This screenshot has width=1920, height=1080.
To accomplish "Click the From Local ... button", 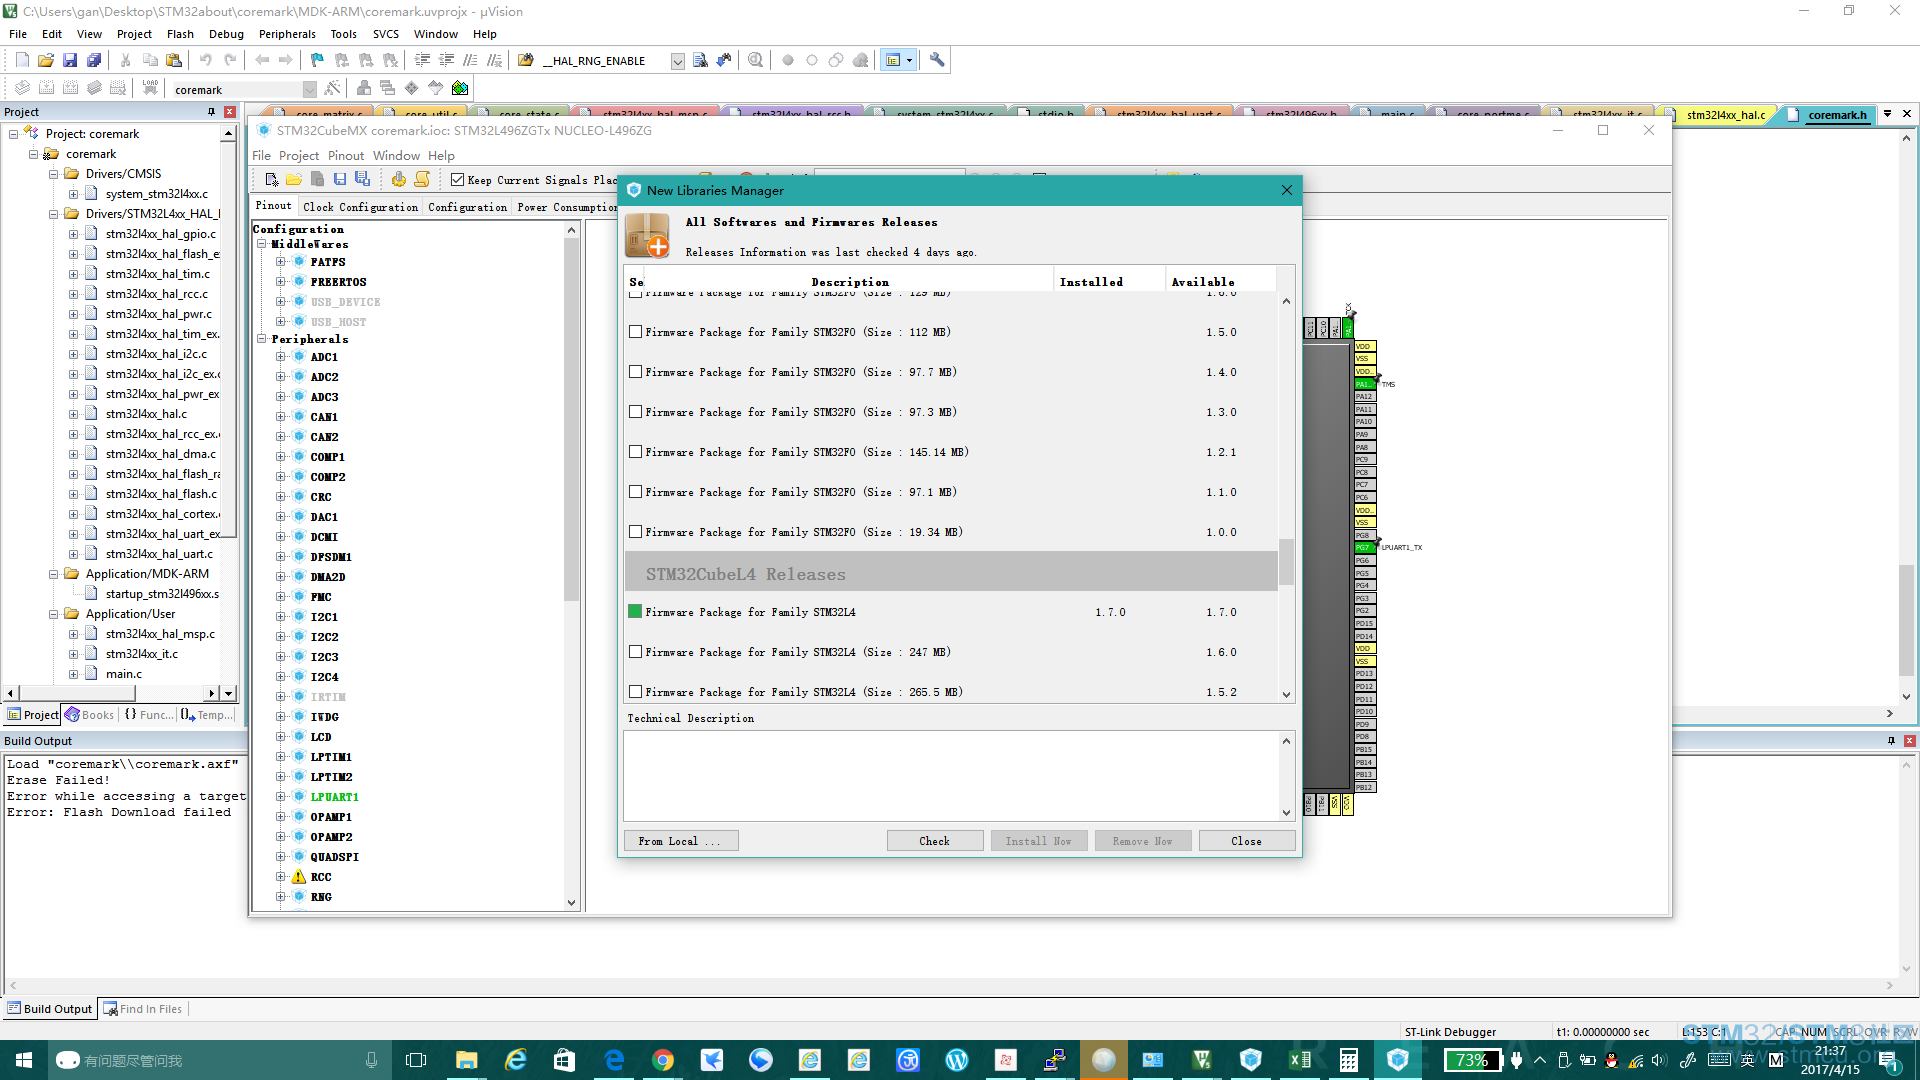I will (681, 841).
